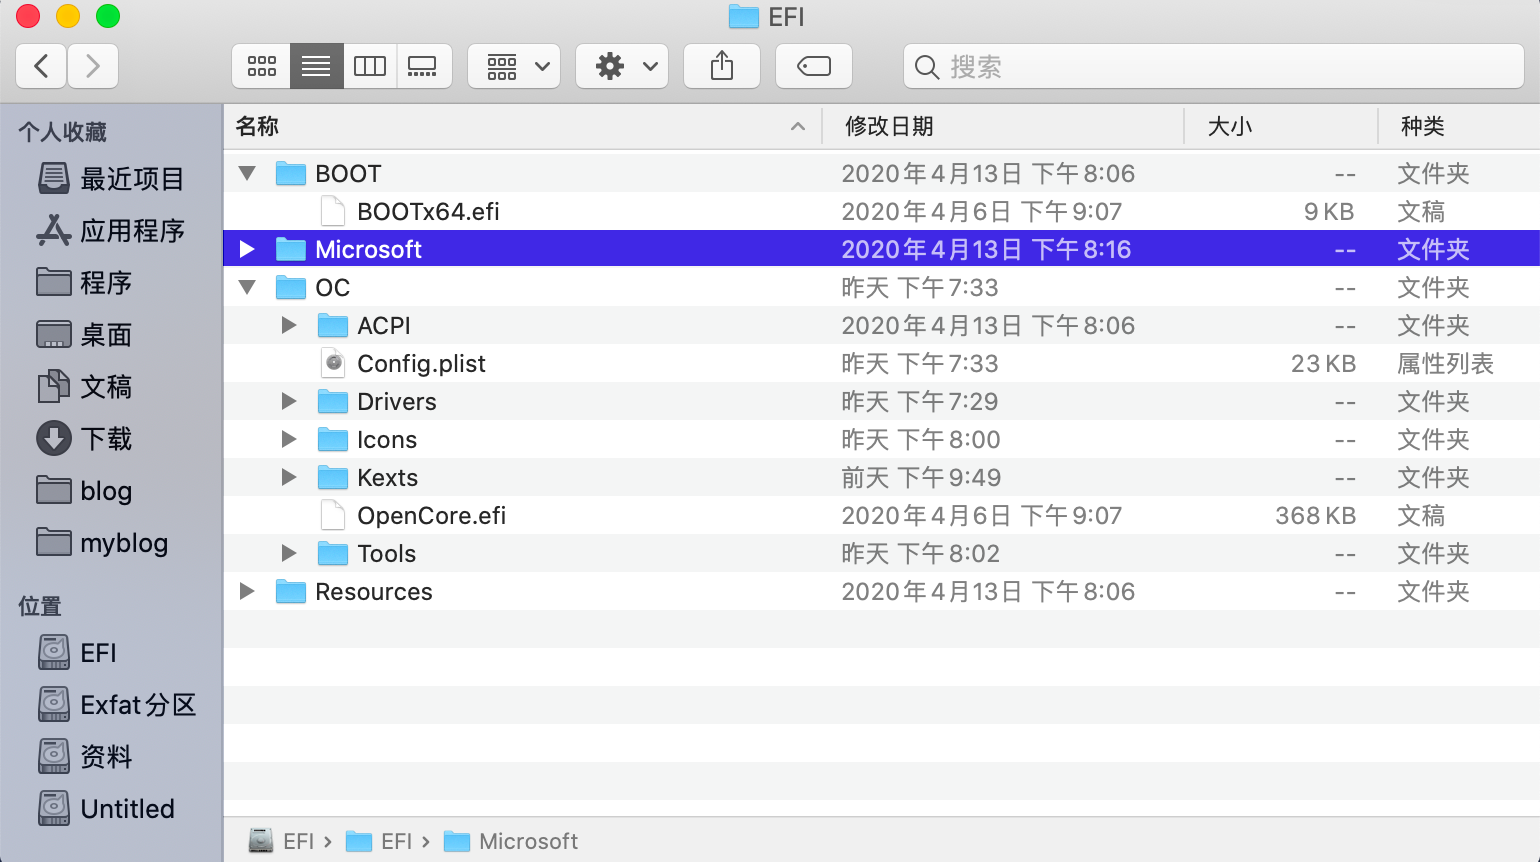Click the Share toolbar button
1540x862 pixels.
pyautogui.click(x=722, y=66)
